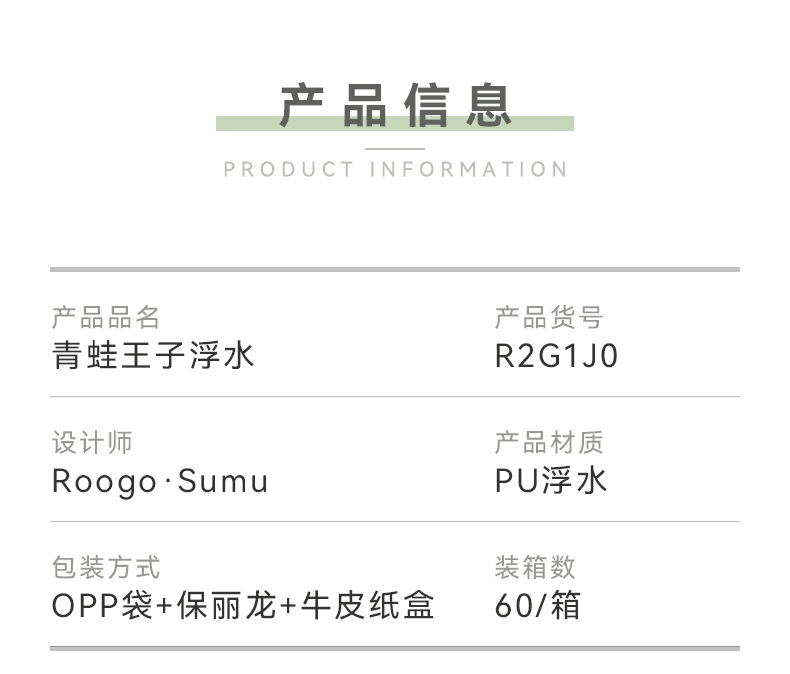Image resolution: width=790 pixels, height=674 pixels.
Task: Select the item number R2G1J0
Action: pos(556,357)
